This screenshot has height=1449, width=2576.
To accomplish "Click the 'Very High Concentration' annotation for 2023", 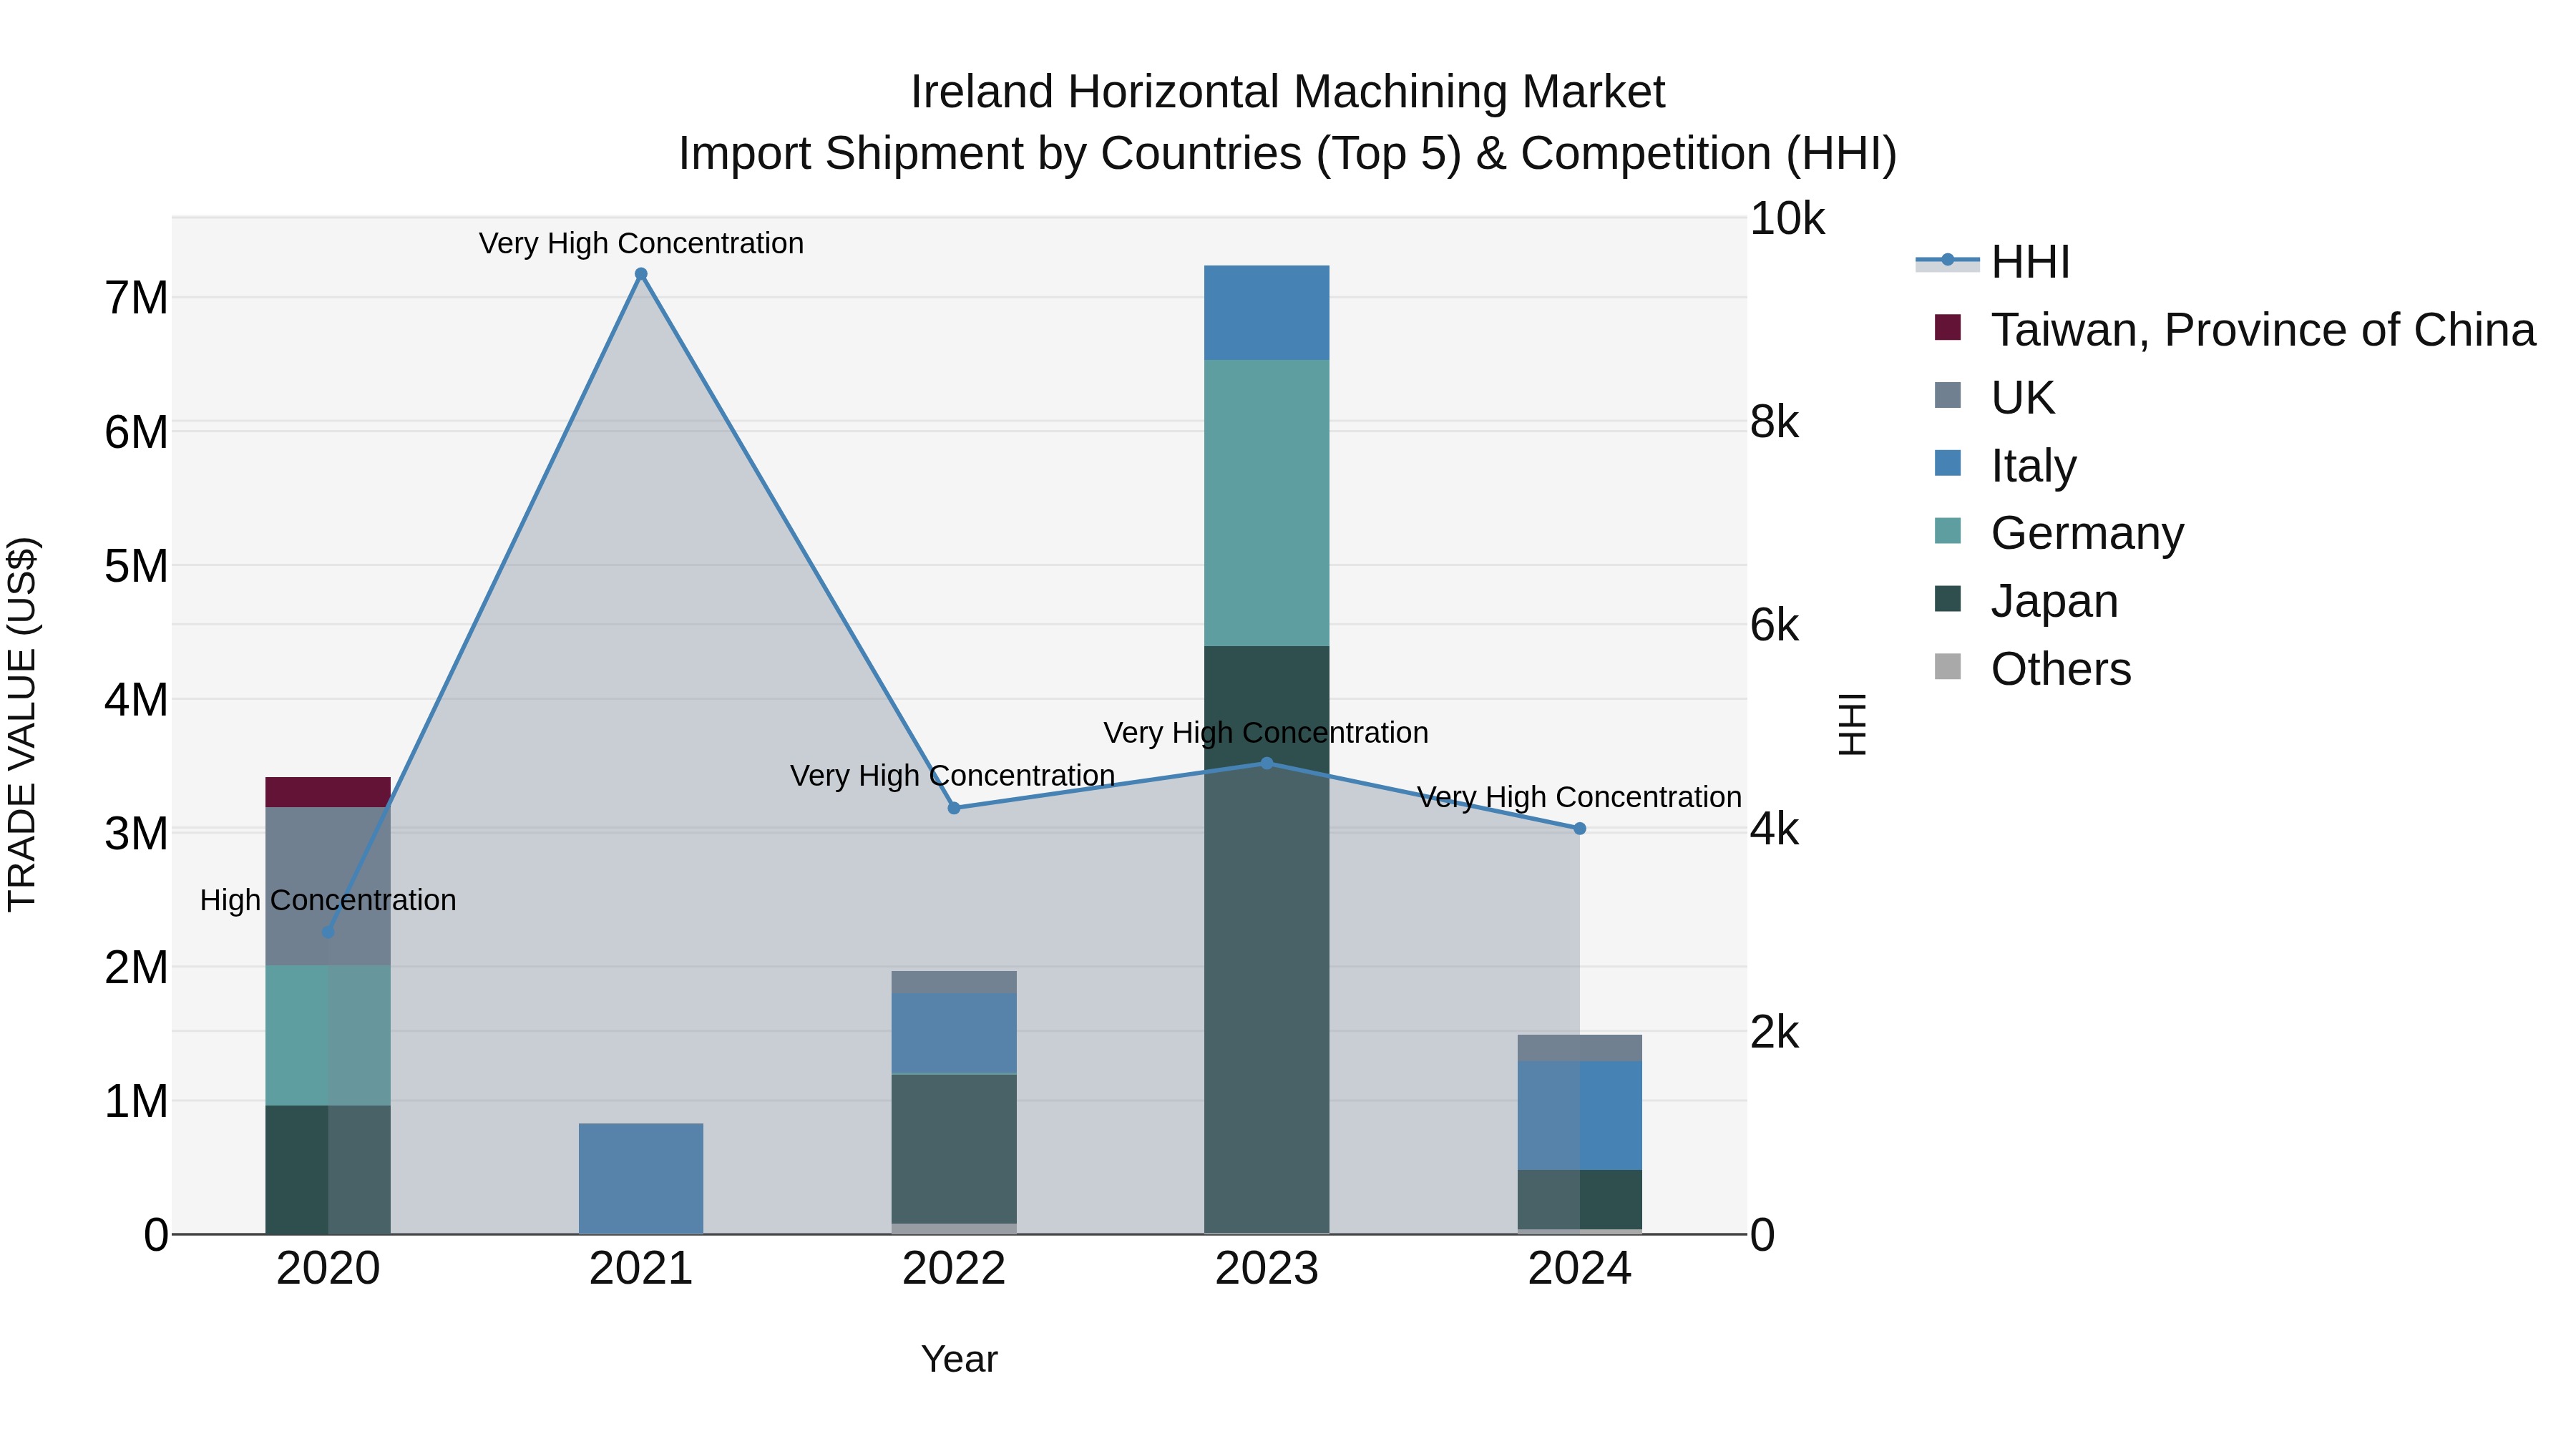I will (1266, 733).
